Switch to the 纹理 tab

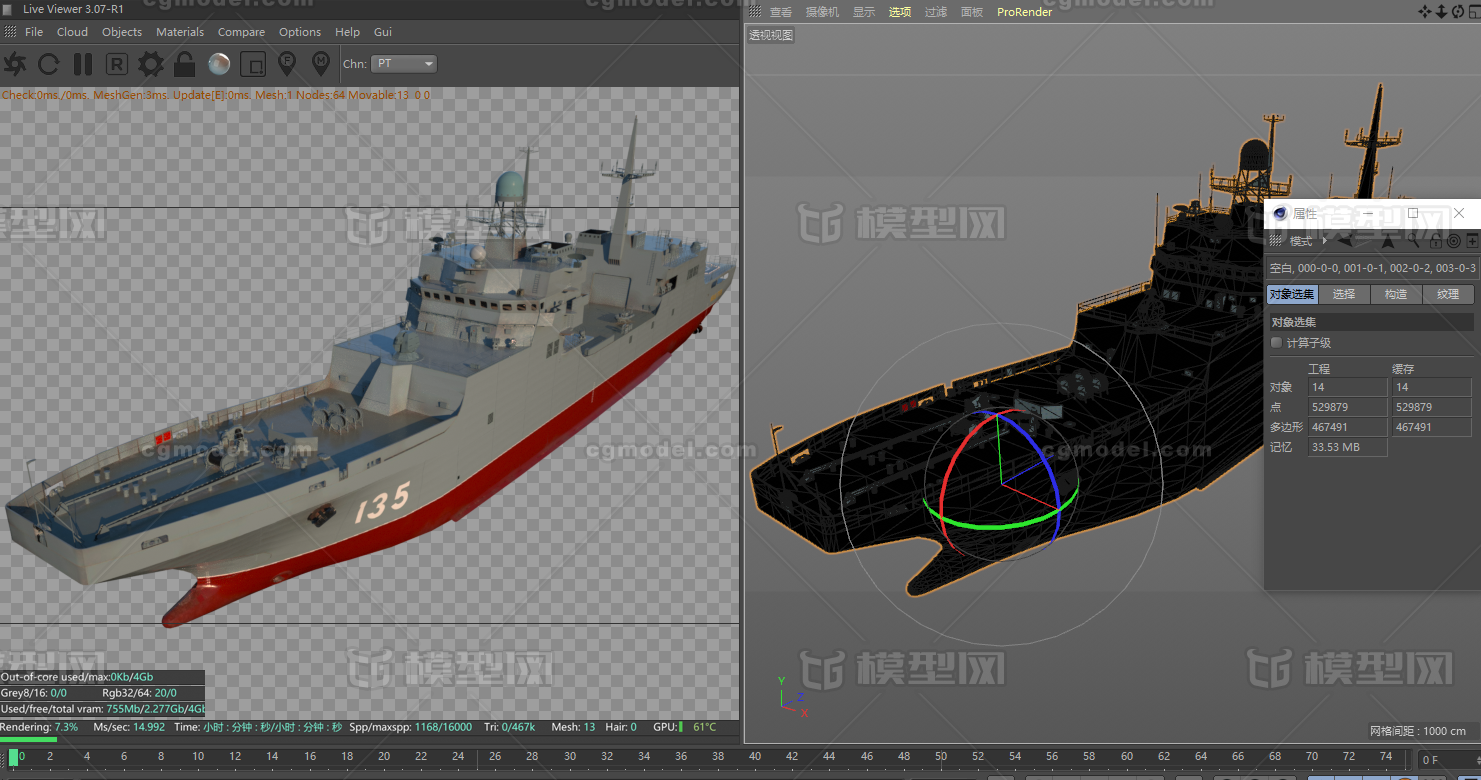[x=1448, y=294]
